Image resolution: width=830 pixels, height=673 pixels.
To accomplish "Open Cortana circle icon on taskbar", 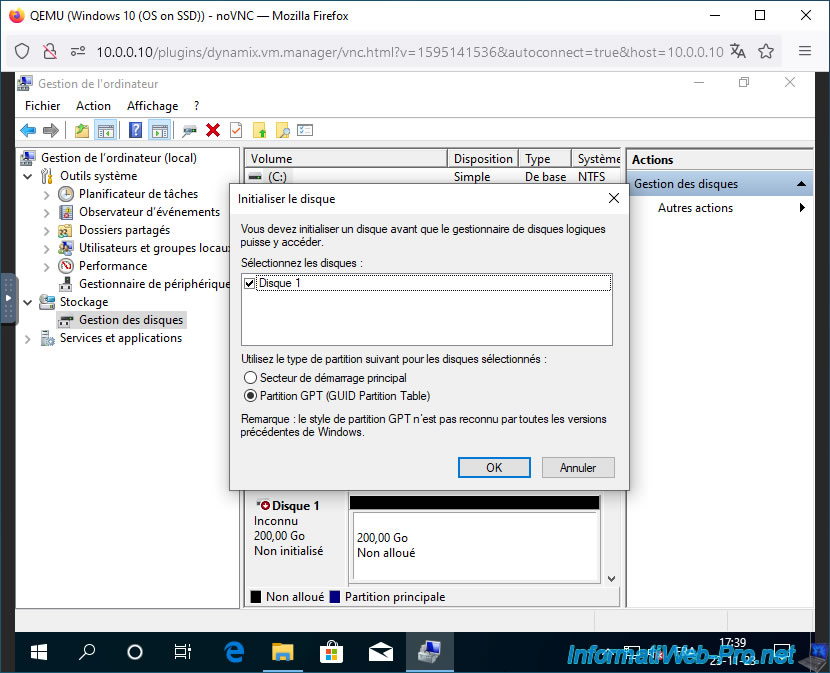I will [135, 652].
